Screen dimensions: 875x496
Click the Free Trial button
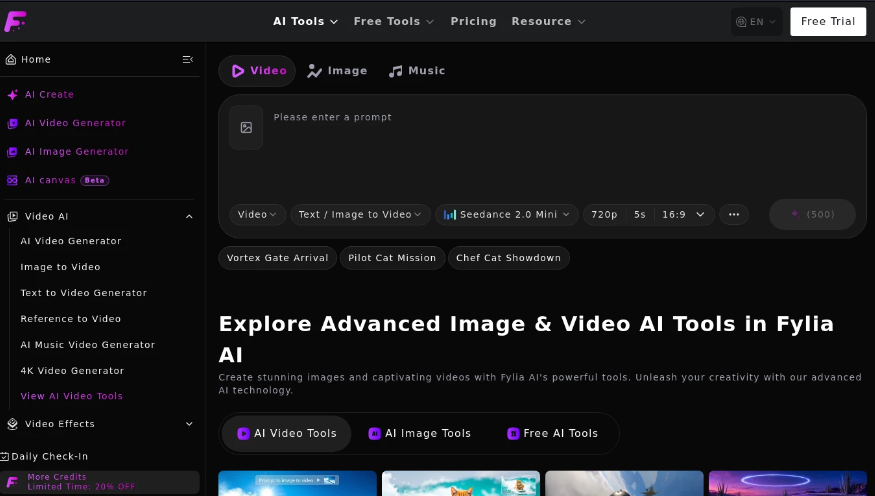pyautogui.click(x=828, y=22)
